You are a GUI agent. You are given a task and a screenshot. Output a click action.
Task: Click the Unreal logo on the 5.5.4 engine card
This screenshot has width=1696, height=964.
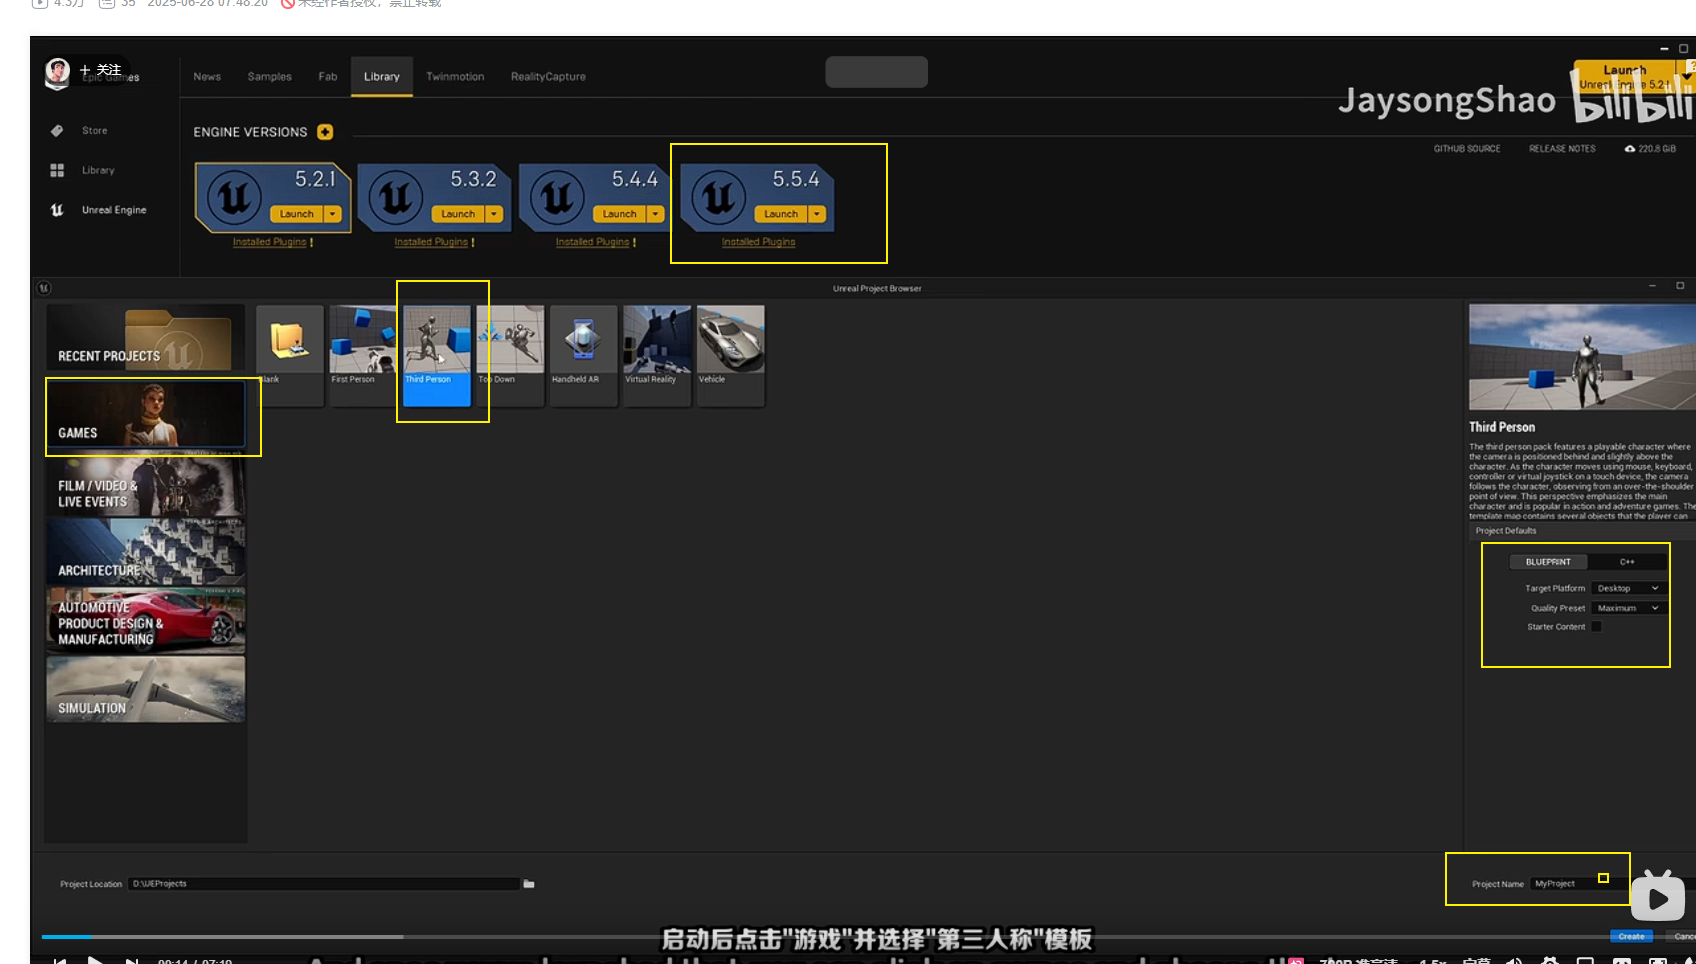coord(719,198)
